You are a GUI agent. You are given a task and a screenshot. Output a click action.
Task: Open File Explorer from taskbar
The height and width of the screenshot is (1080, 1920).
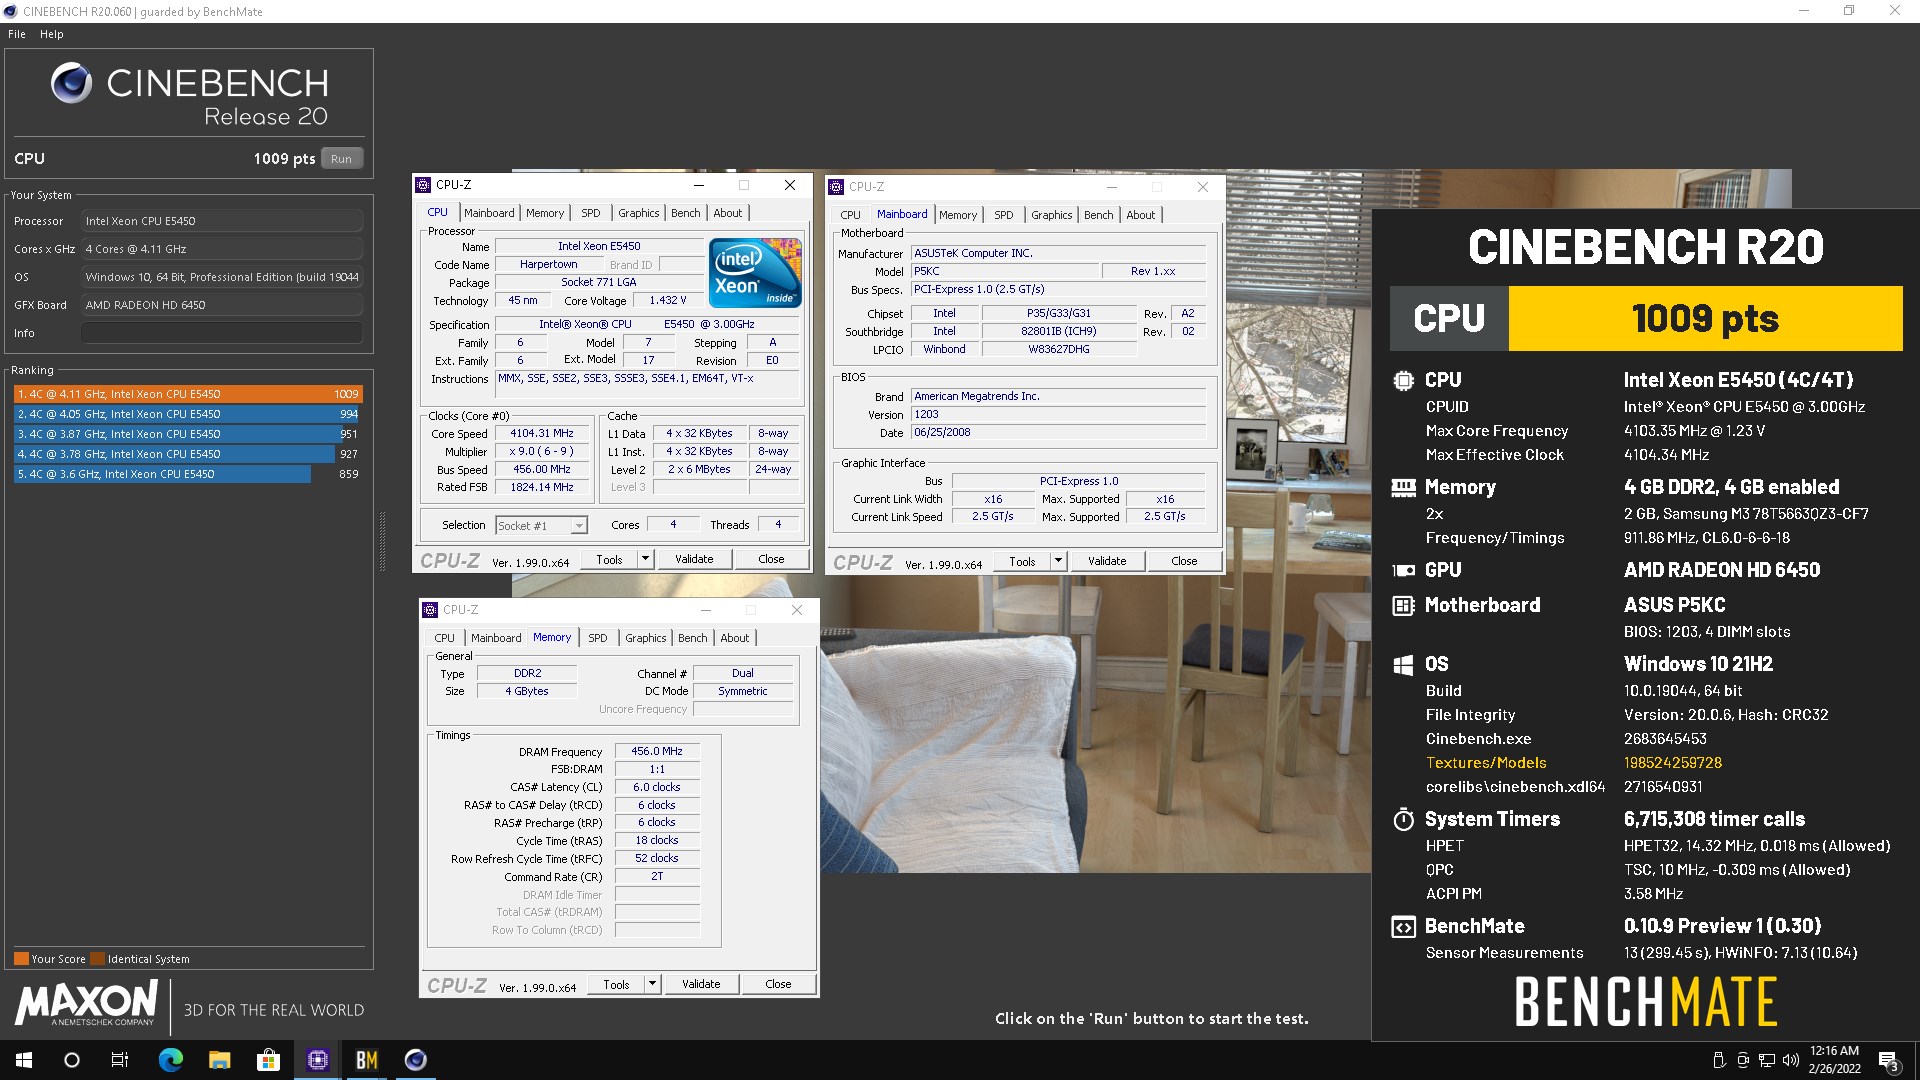tap(219, 1060)
